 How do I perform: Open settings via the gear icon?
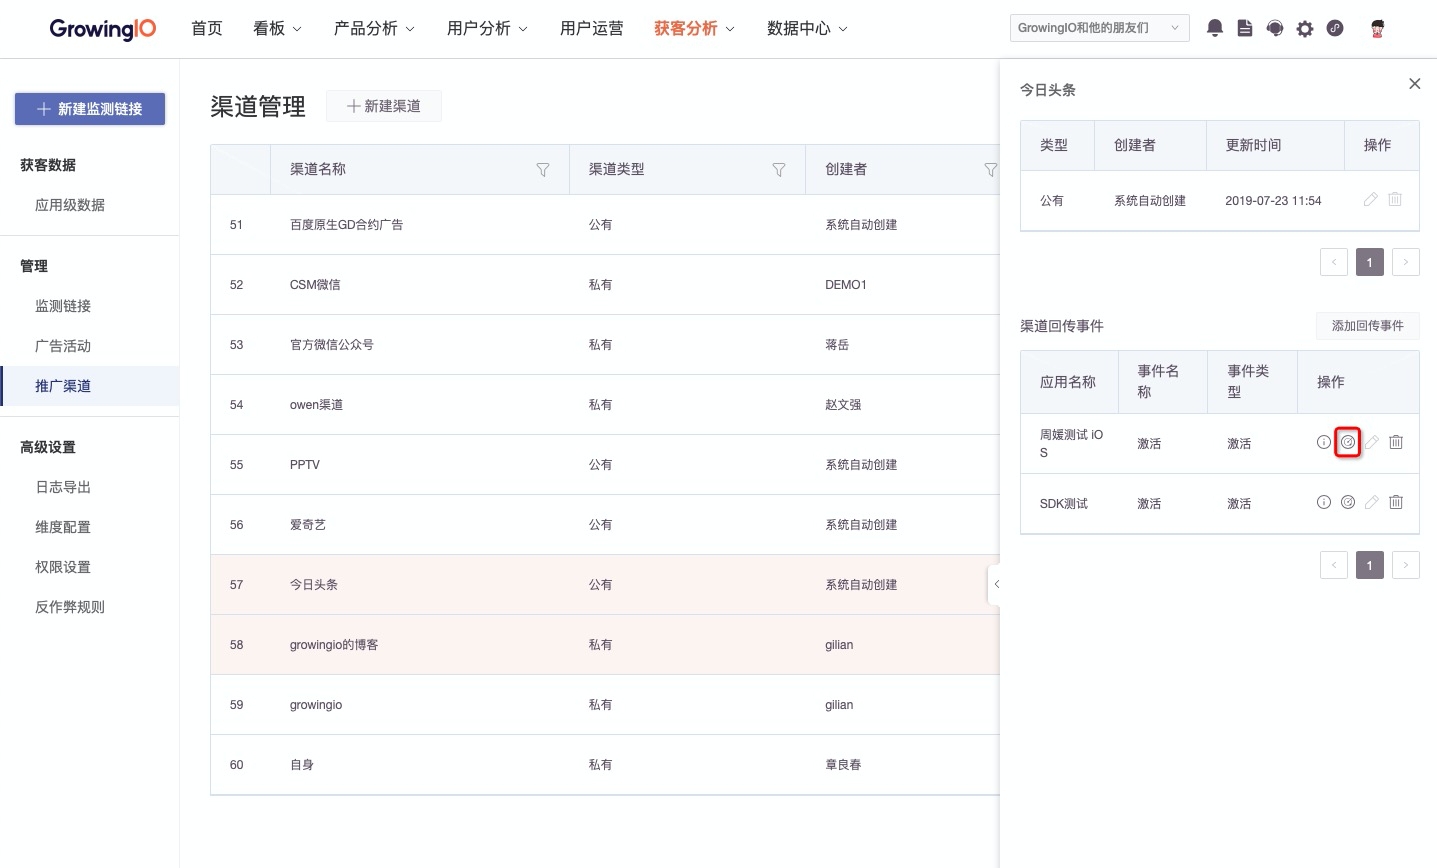coord(1305,29)
